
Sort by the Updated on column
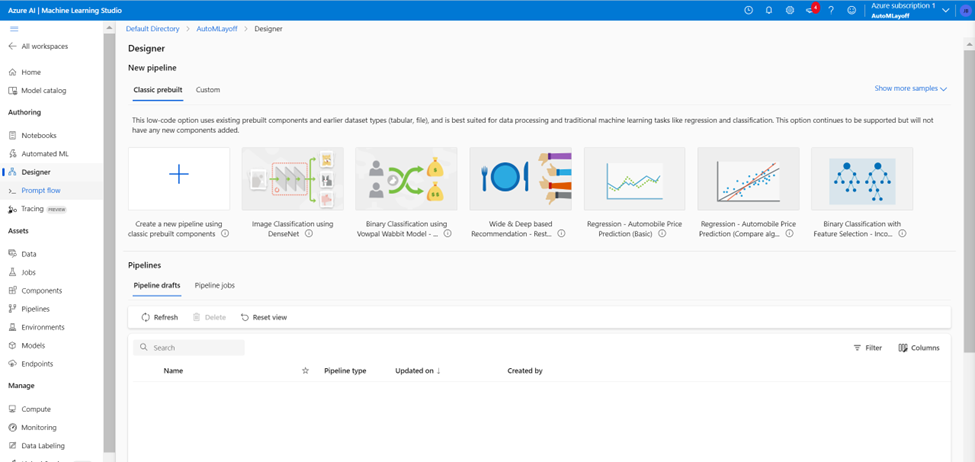pyautogui.click(x=418, y=371)
